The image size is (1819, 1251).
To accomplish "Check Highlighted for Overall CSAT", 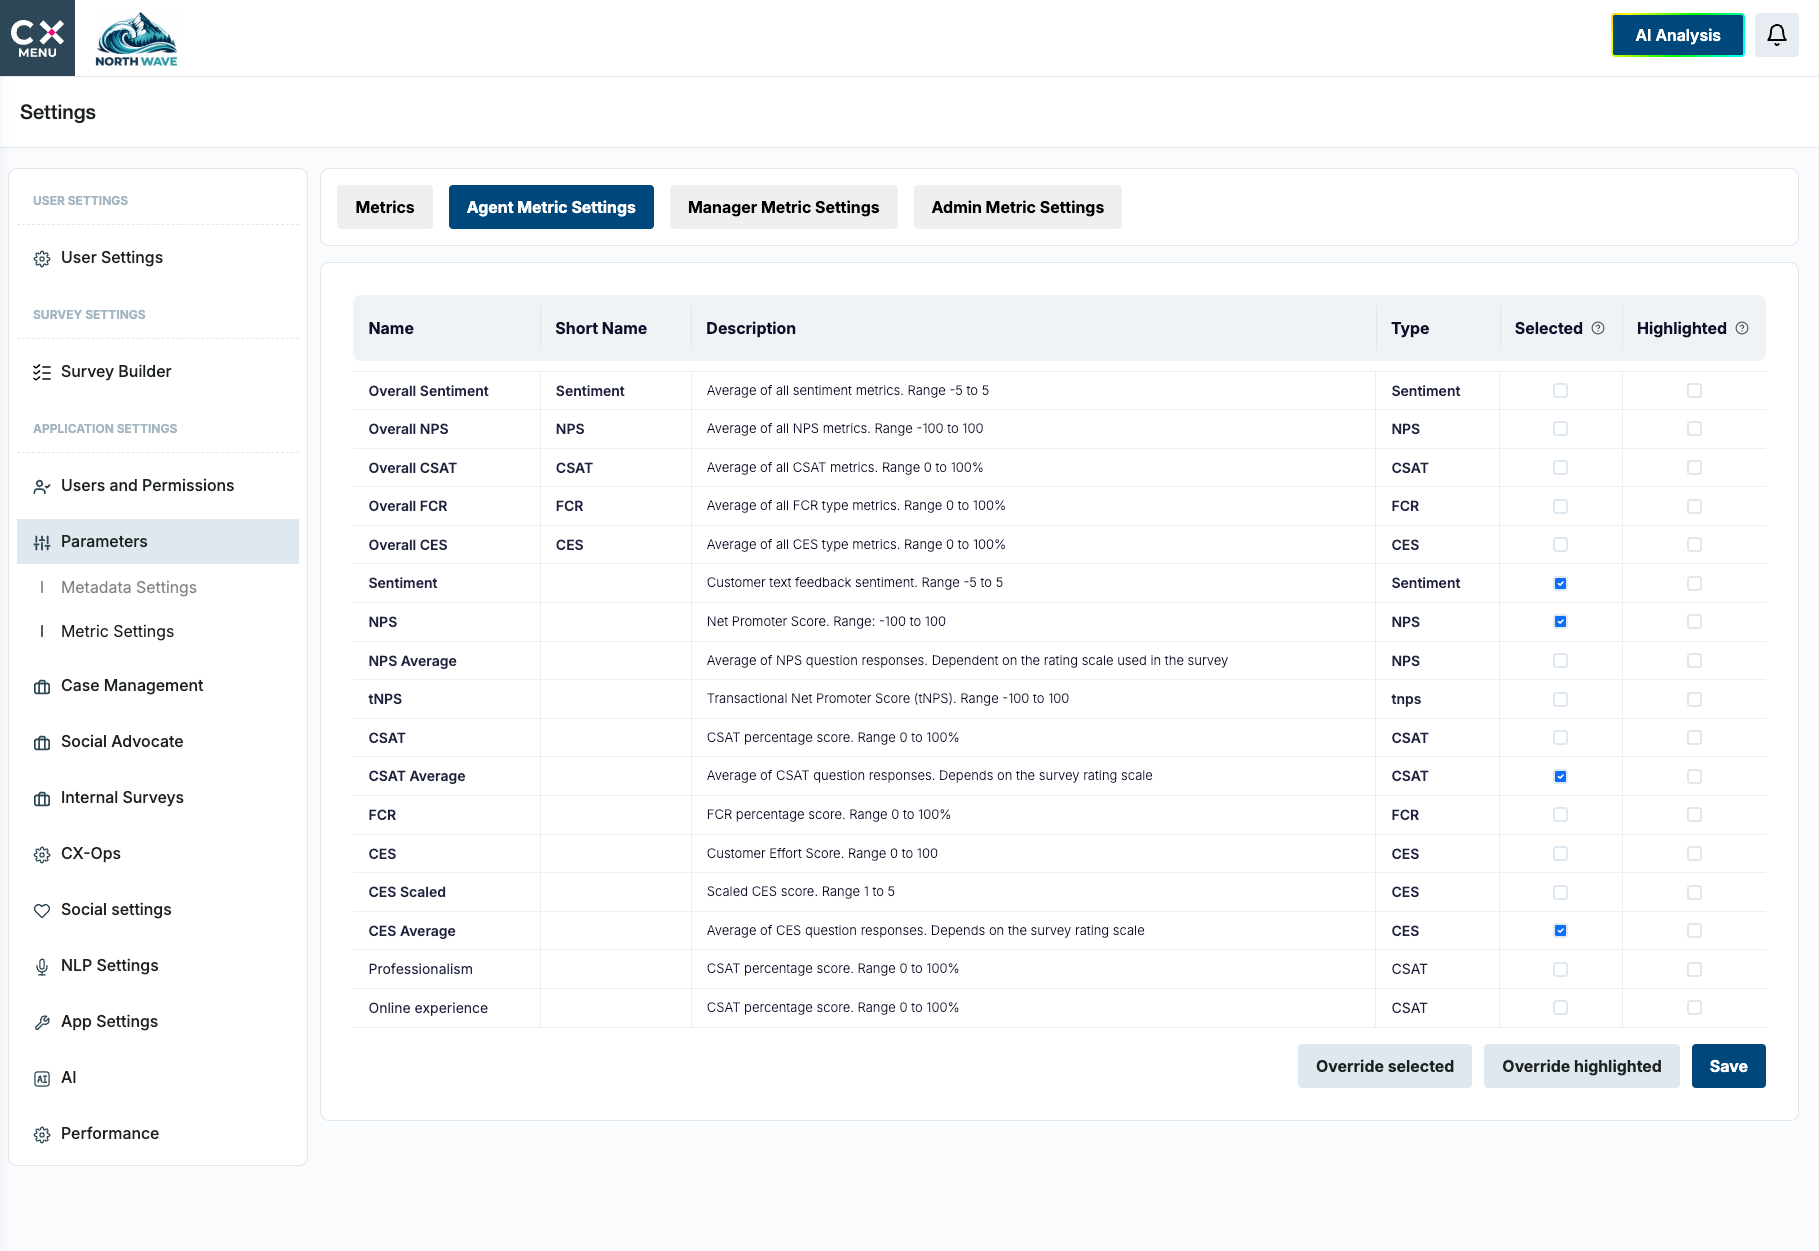I will click(x=1694, y=468).
